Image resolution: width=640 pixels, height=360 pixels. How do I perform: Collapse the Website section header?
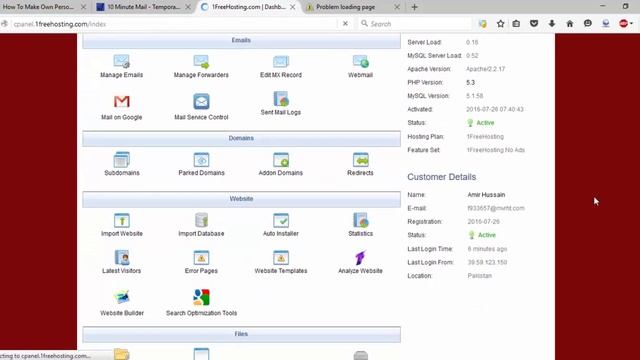(241, 199)
